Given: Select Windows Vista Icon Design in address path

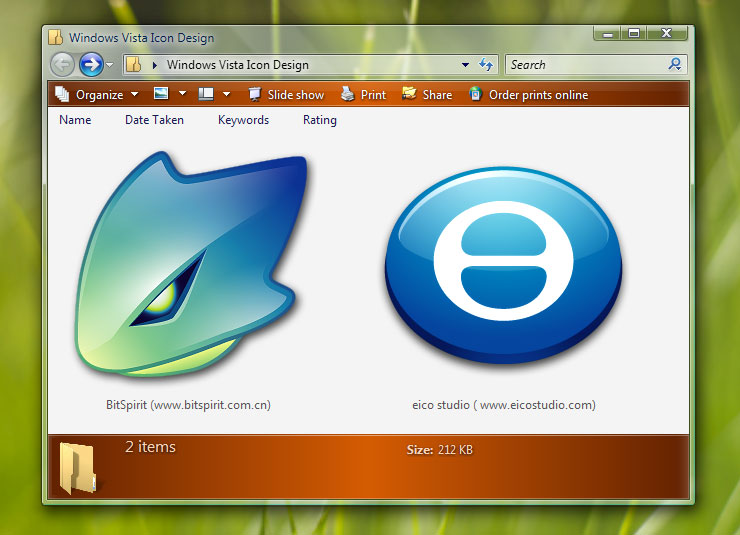Looking at the screenshot, I should click(x=237, y=65).
